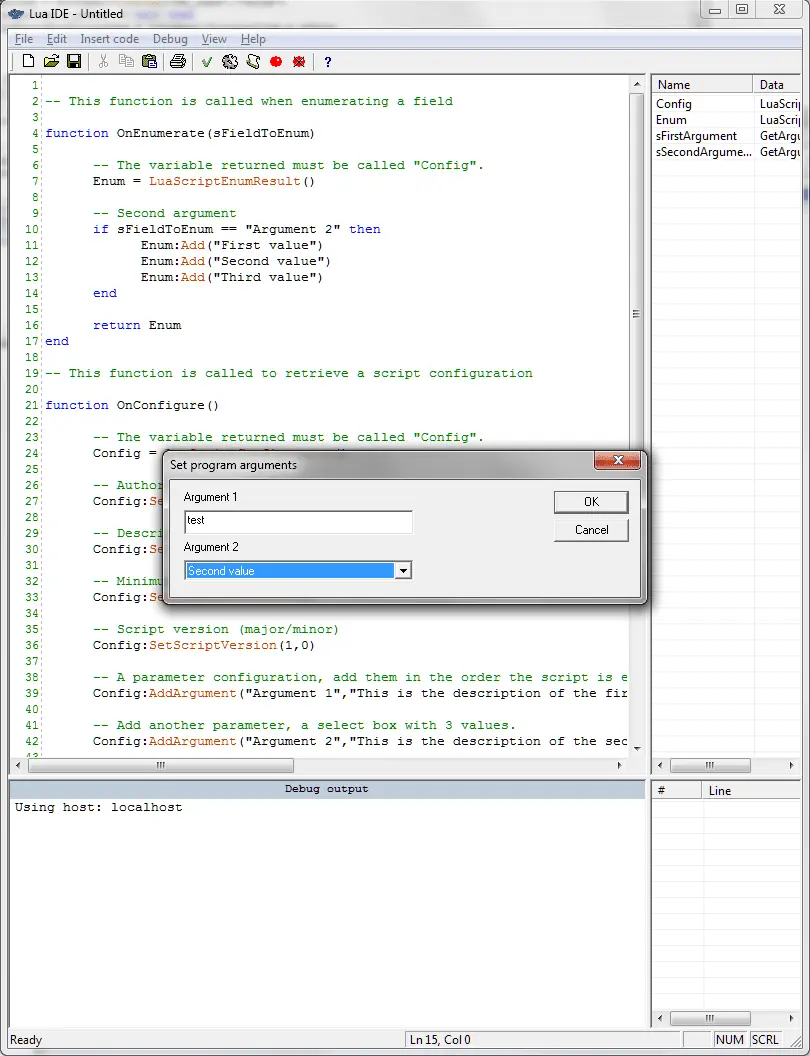810x1056 pixels.
Task: Open the View menu
Action: click(214, 39)
